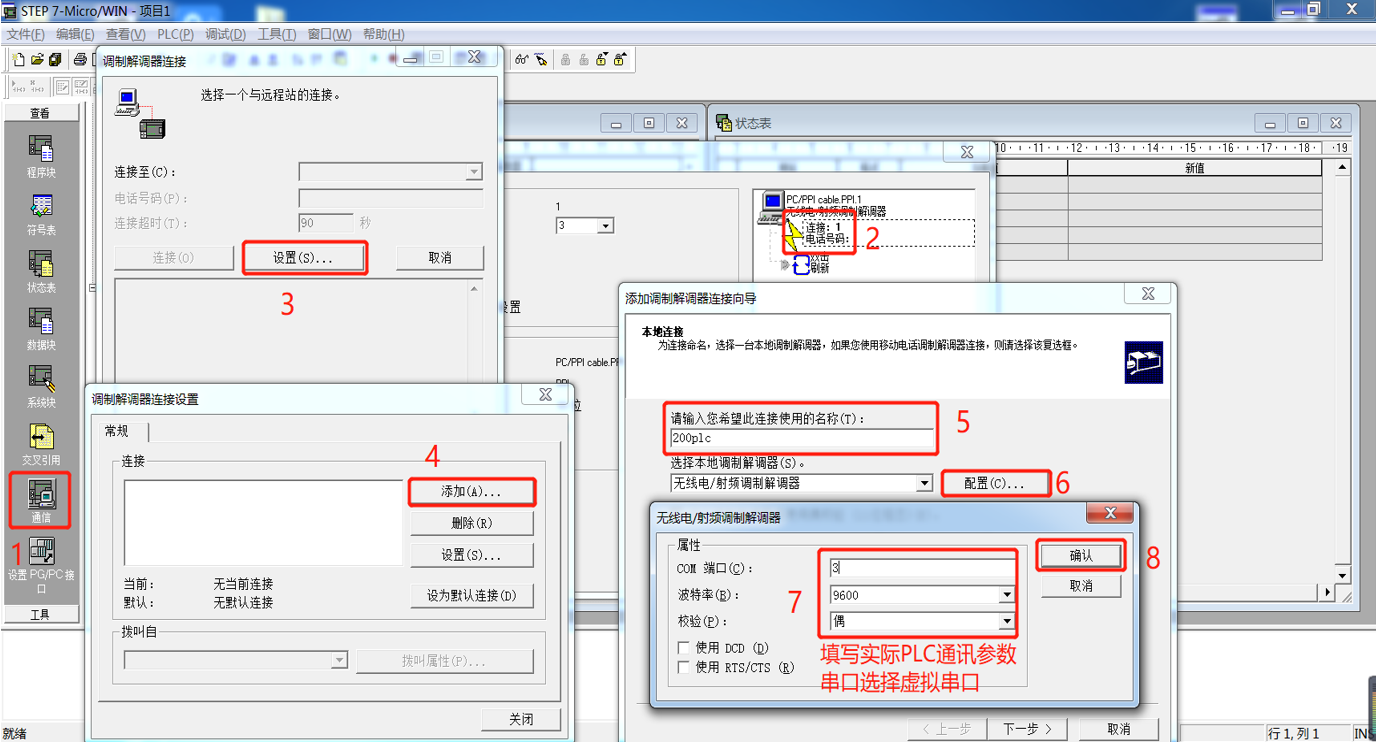Open the 编辑(E) menu
Screen dimensions: 1376x745
click(75, 34)
